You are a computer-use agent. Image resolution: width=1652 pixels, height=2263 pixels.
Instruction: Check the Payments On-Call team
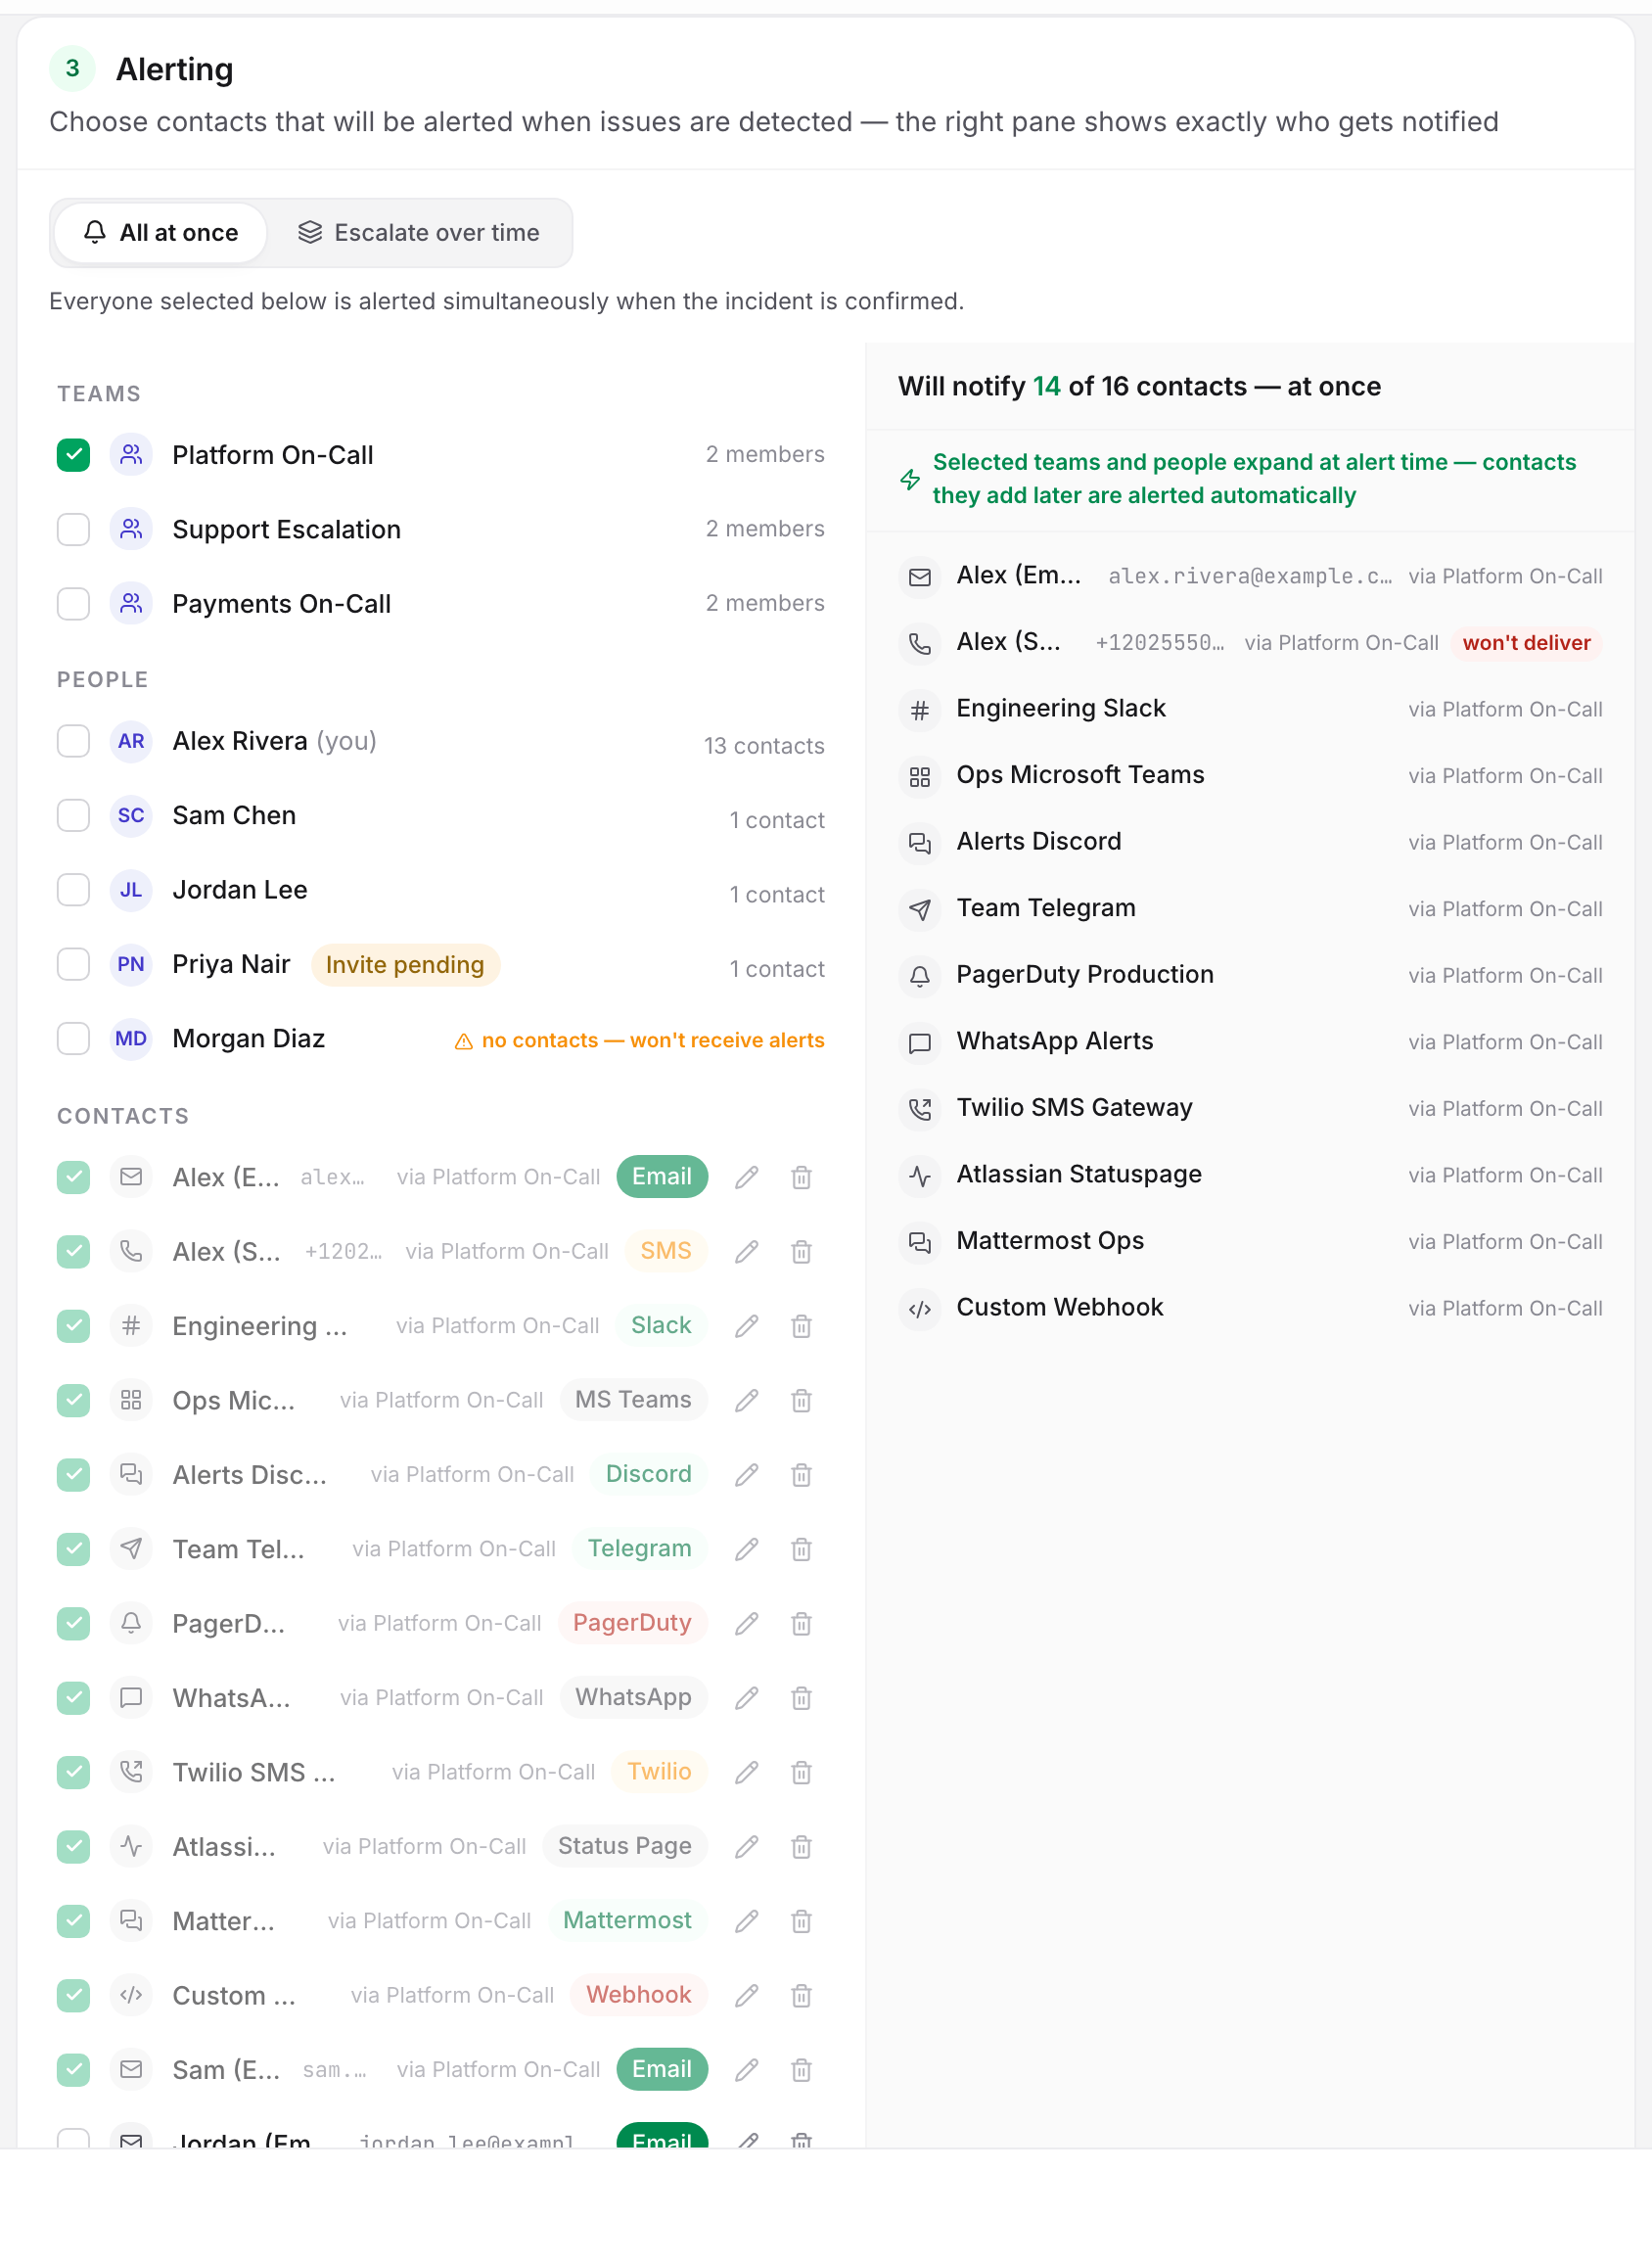73,604
